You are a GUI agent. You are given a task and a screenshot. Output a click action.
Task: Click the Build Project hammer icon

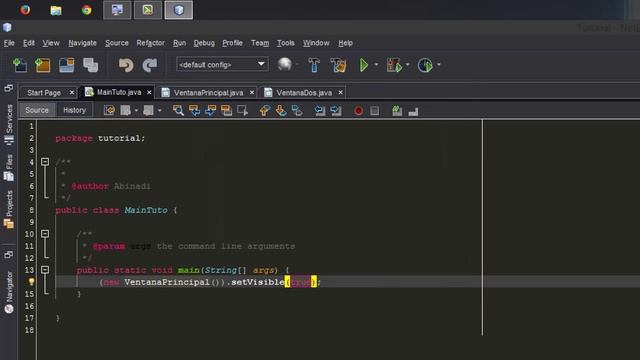pos(313,65)
